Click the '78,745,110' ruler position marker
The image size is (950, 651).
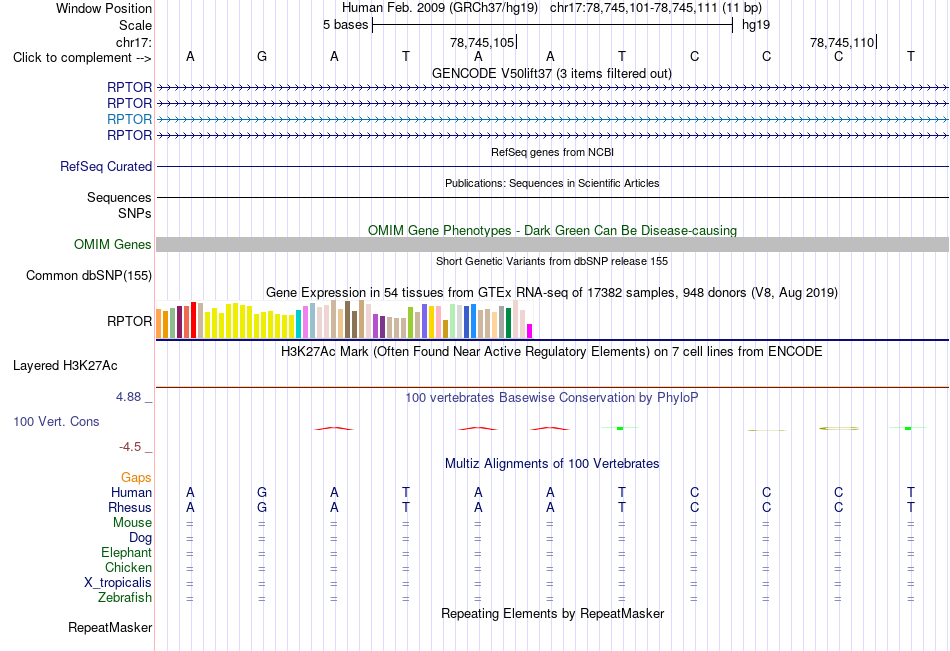(x=842, y=42)
